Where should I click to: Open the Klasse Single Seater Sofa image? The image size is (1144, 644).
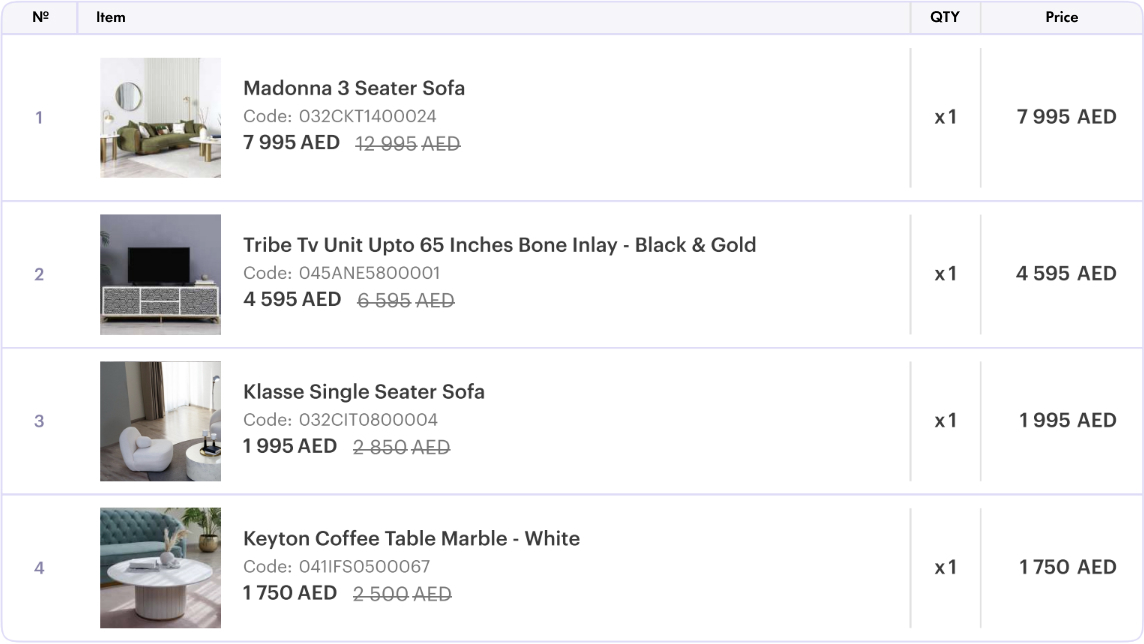coord(160,421)
